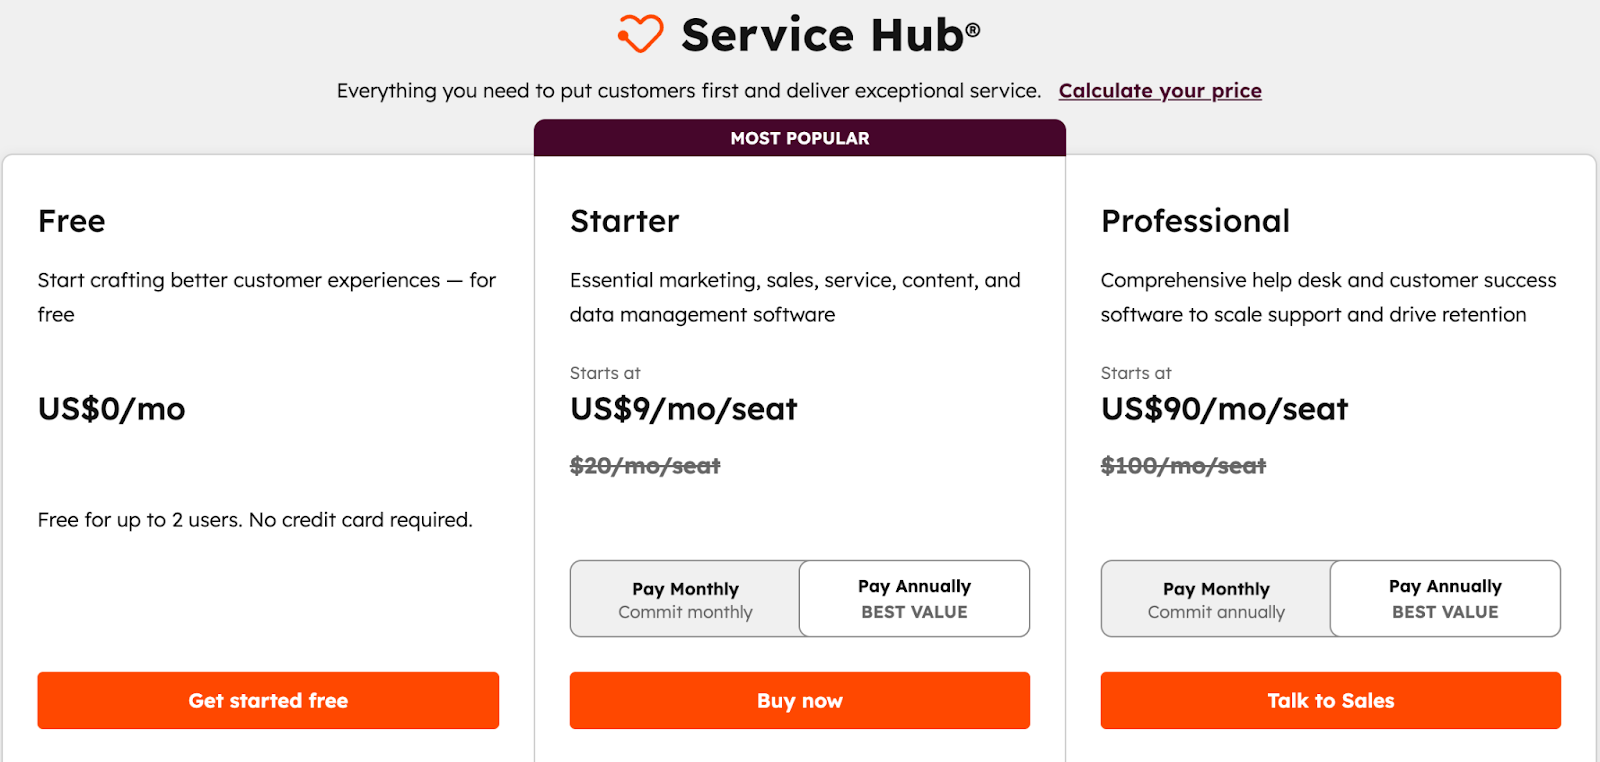Select Pay Monthly for the Professional plan
Viewport: 1600px width, 762px height.
tap(1214, 598)
